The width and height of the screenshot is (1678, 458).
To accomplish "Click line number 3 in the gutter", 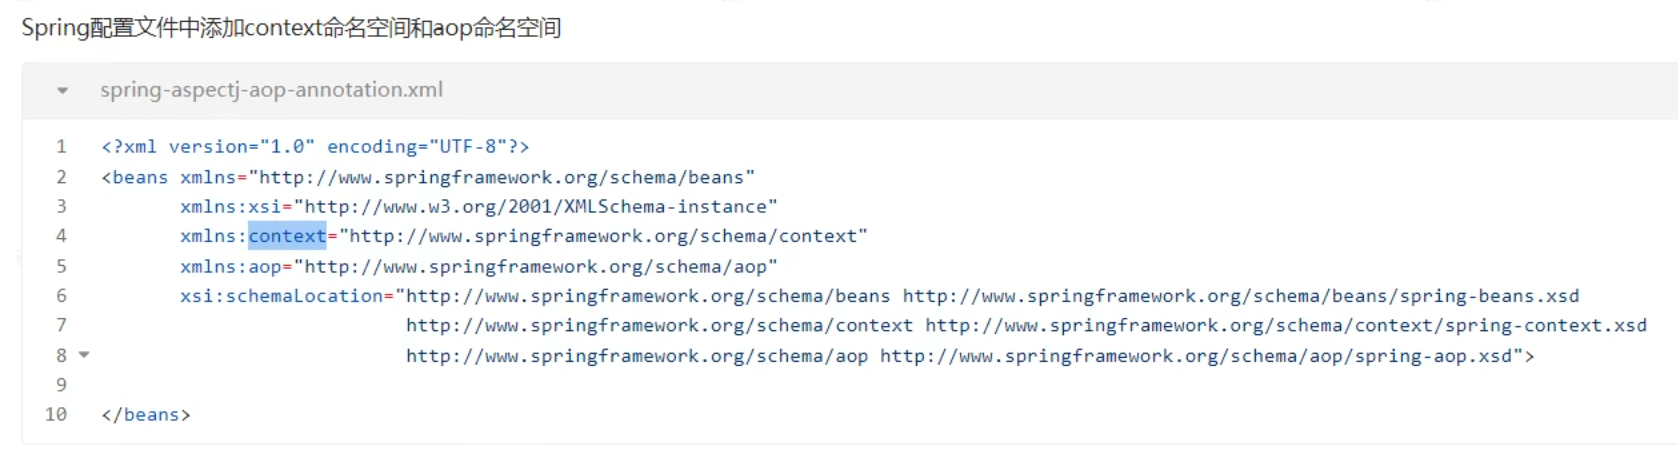I will pyautogui.click(x=61, y=206).
